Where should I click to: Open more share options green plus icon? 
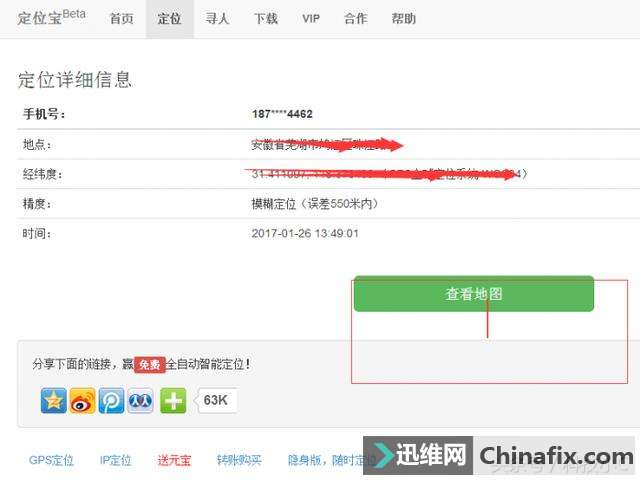tap(173, 400)
